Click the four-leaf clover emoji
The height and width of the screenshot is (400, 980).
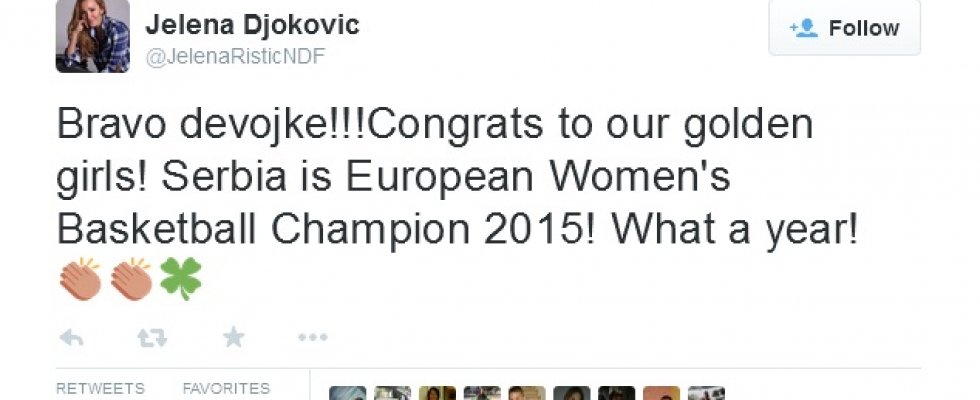coord(180,278)
